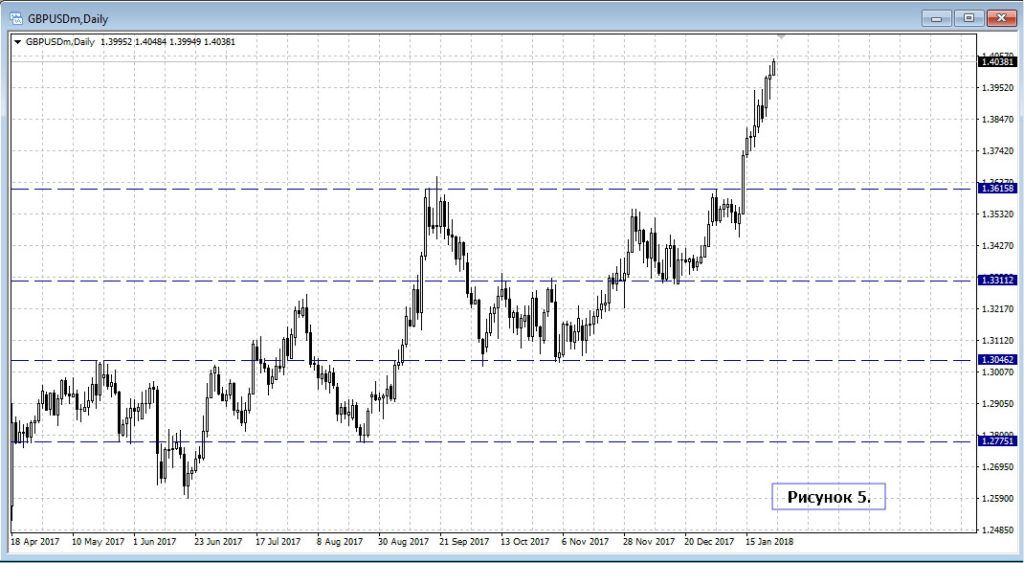The image size is (1024, 563).
Task: Click the 1.36158 price tag on scale
Action: click(998, 189)
